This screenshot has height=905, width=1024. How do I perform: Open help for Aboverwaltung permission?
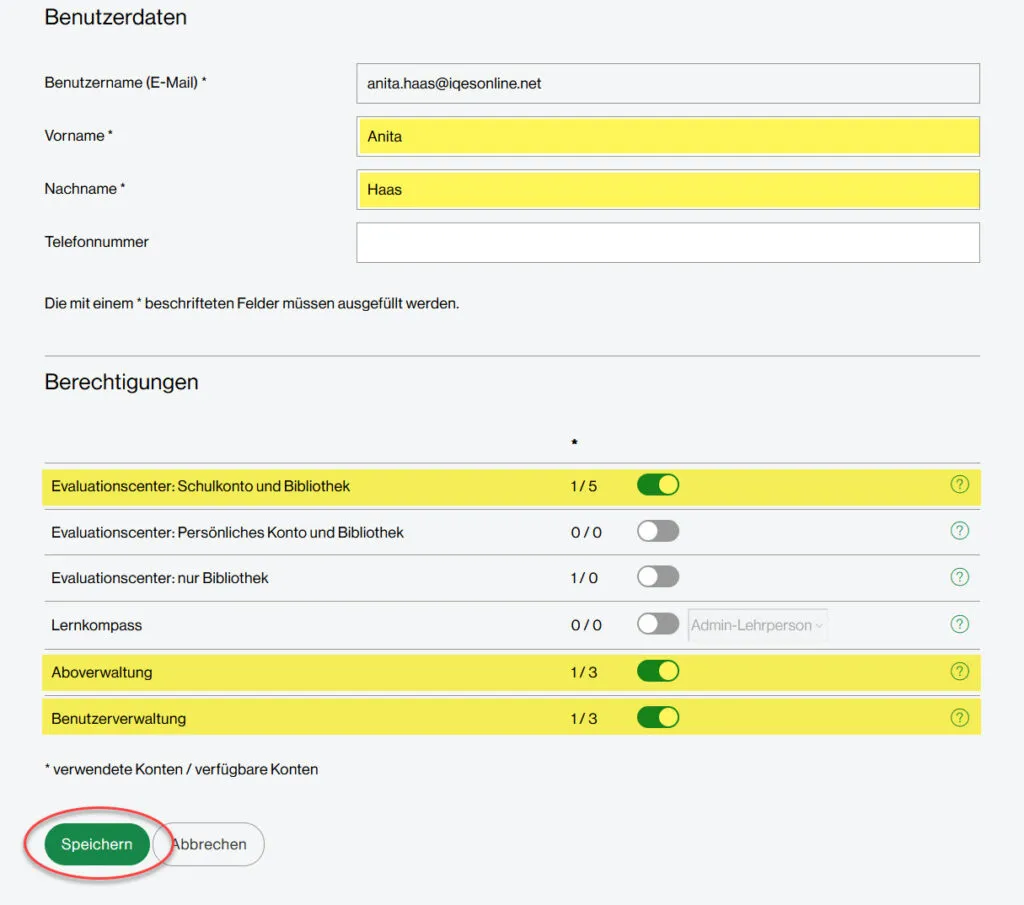pos(960,670)
